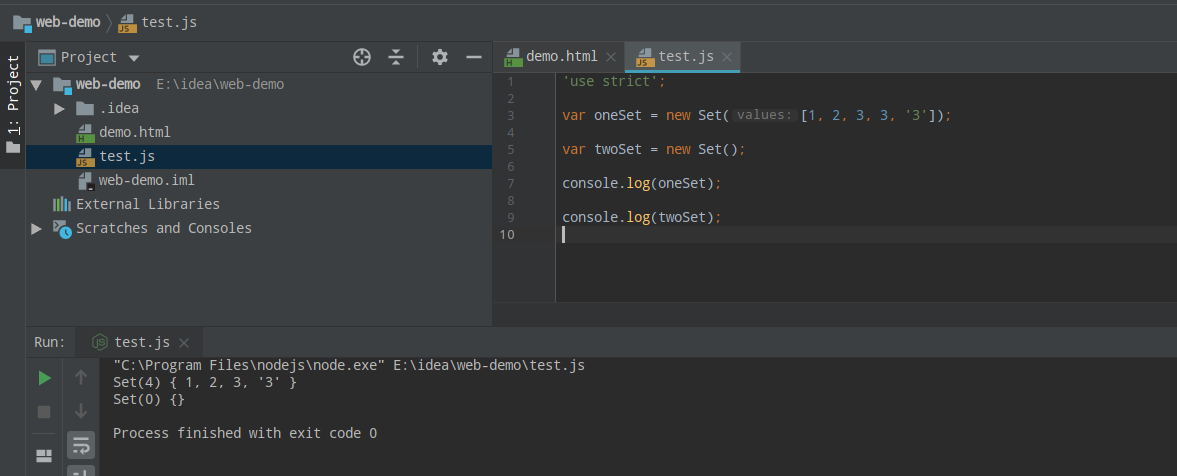This screenshot has width=1177, height=476.
Task: Click the restore layout icon in Run panel
Action: click(x=44, y=456)
